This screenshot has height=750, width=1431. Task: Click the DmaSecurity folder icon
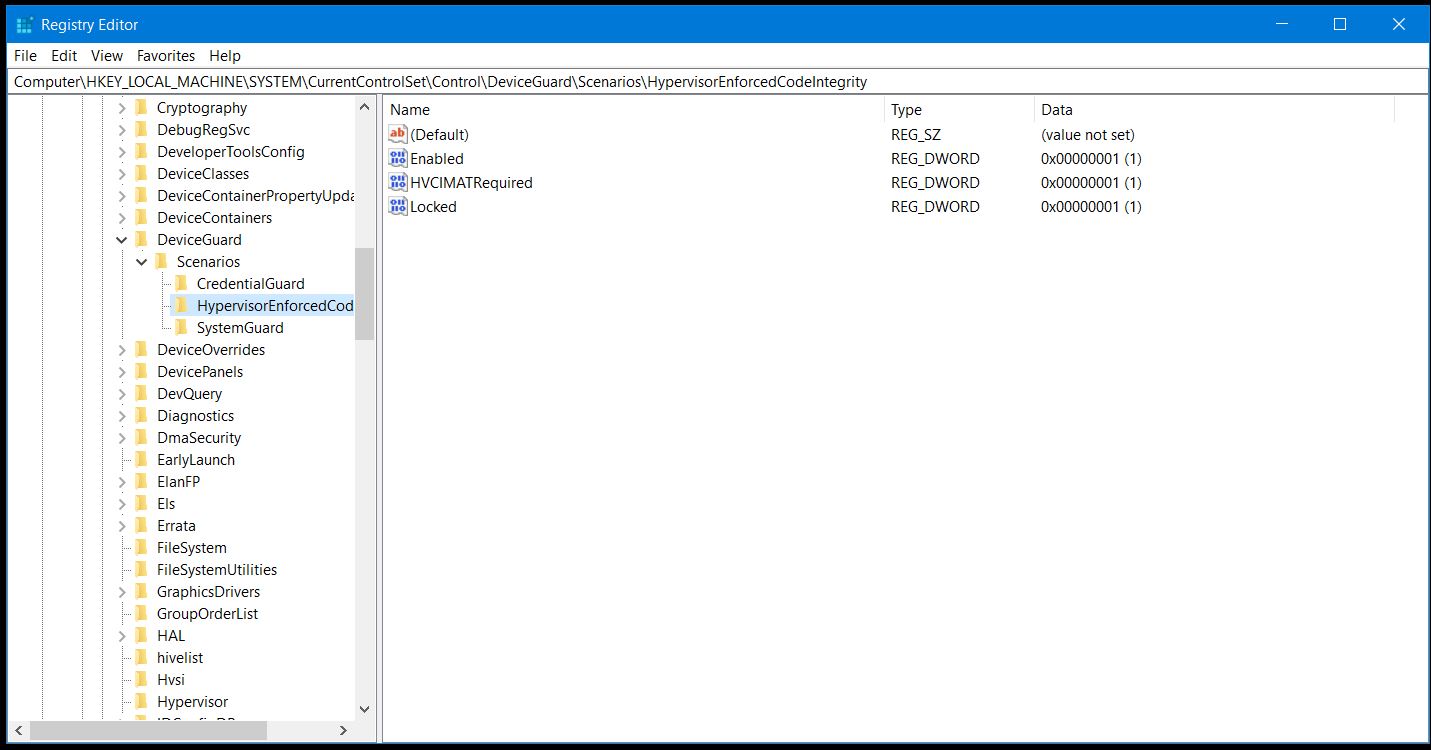[141, 438]
